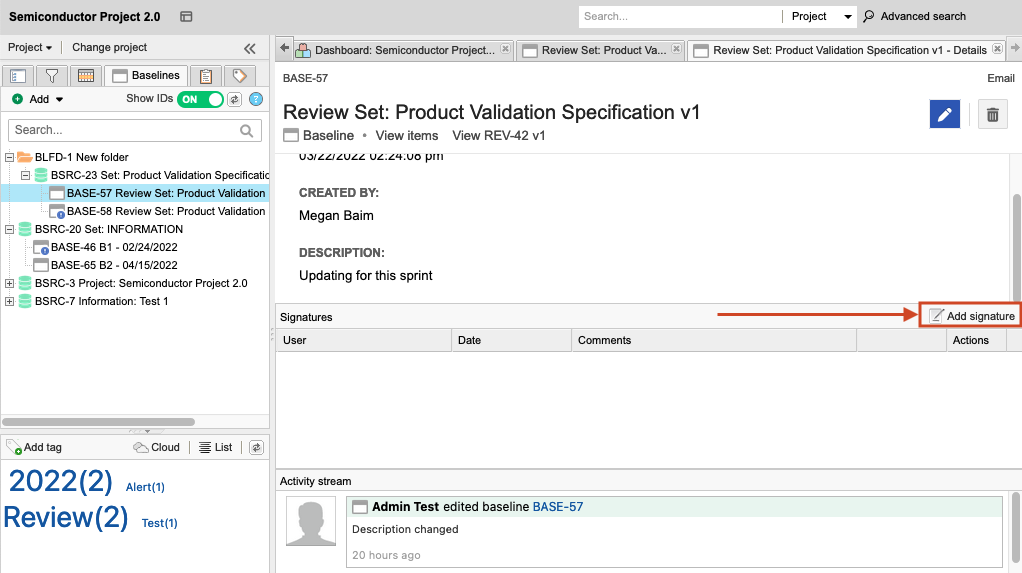Refresh the tag cloud panel
The height and width of the screenshot is (573, 1022).
[256, 447]
